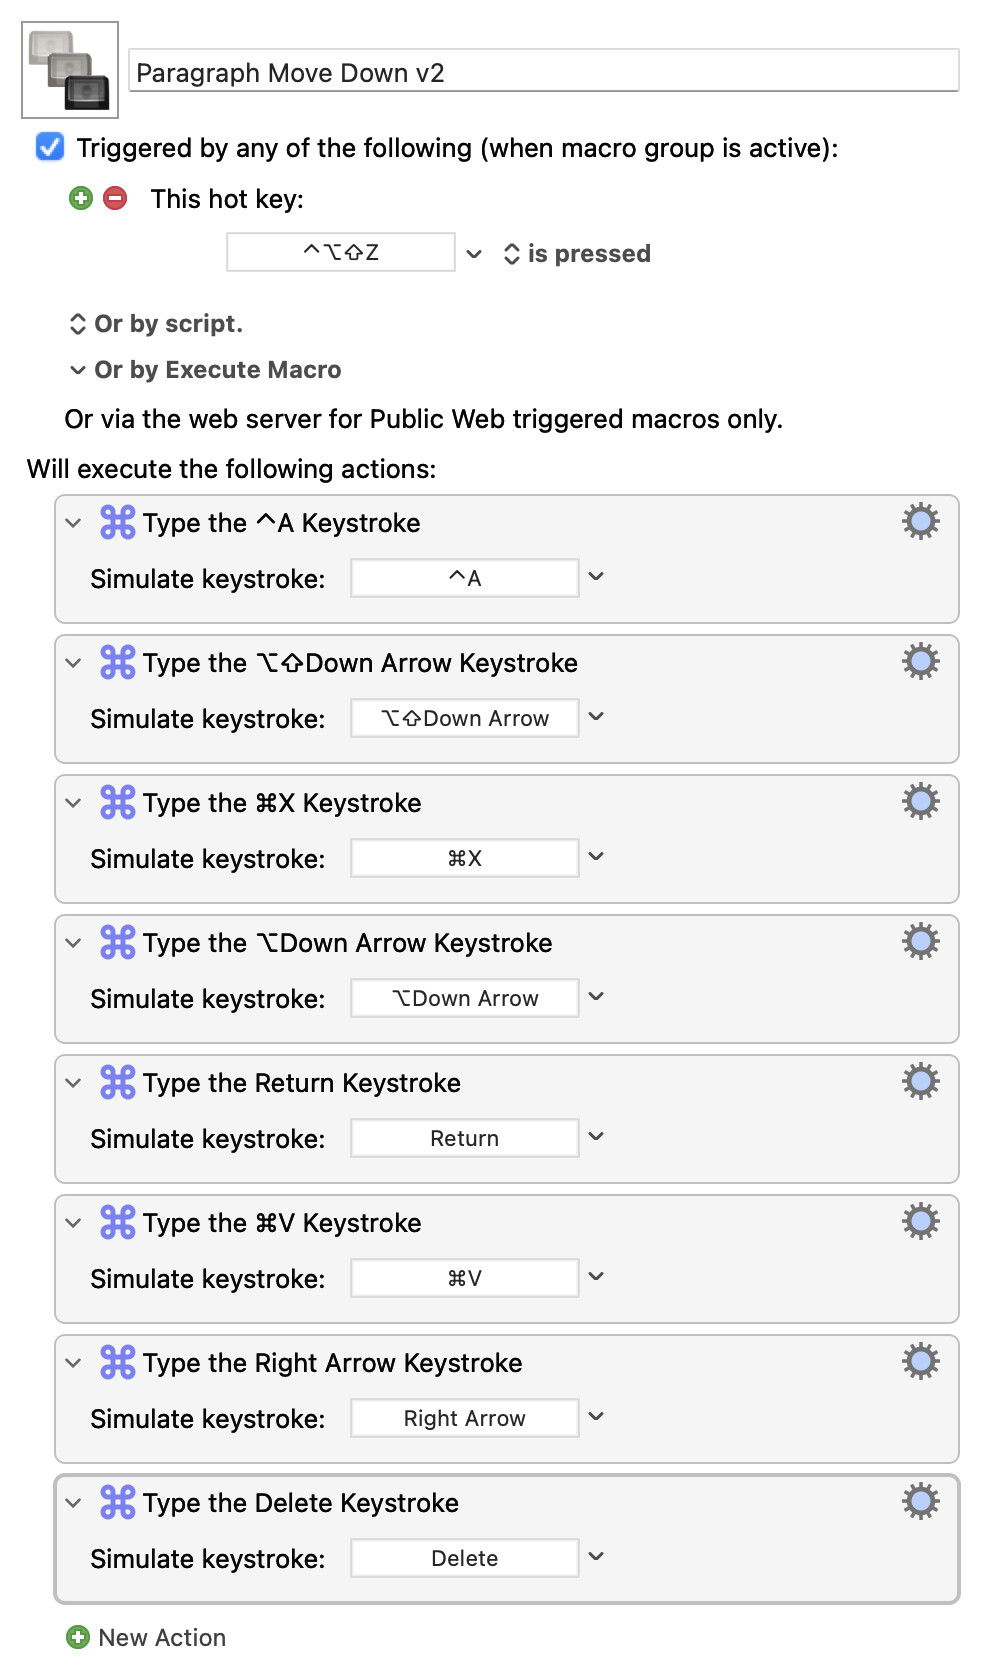Collapse the ⌥⇧Down Arrow Keystroke action
982x1670 pixels.
tap(73, 663)
